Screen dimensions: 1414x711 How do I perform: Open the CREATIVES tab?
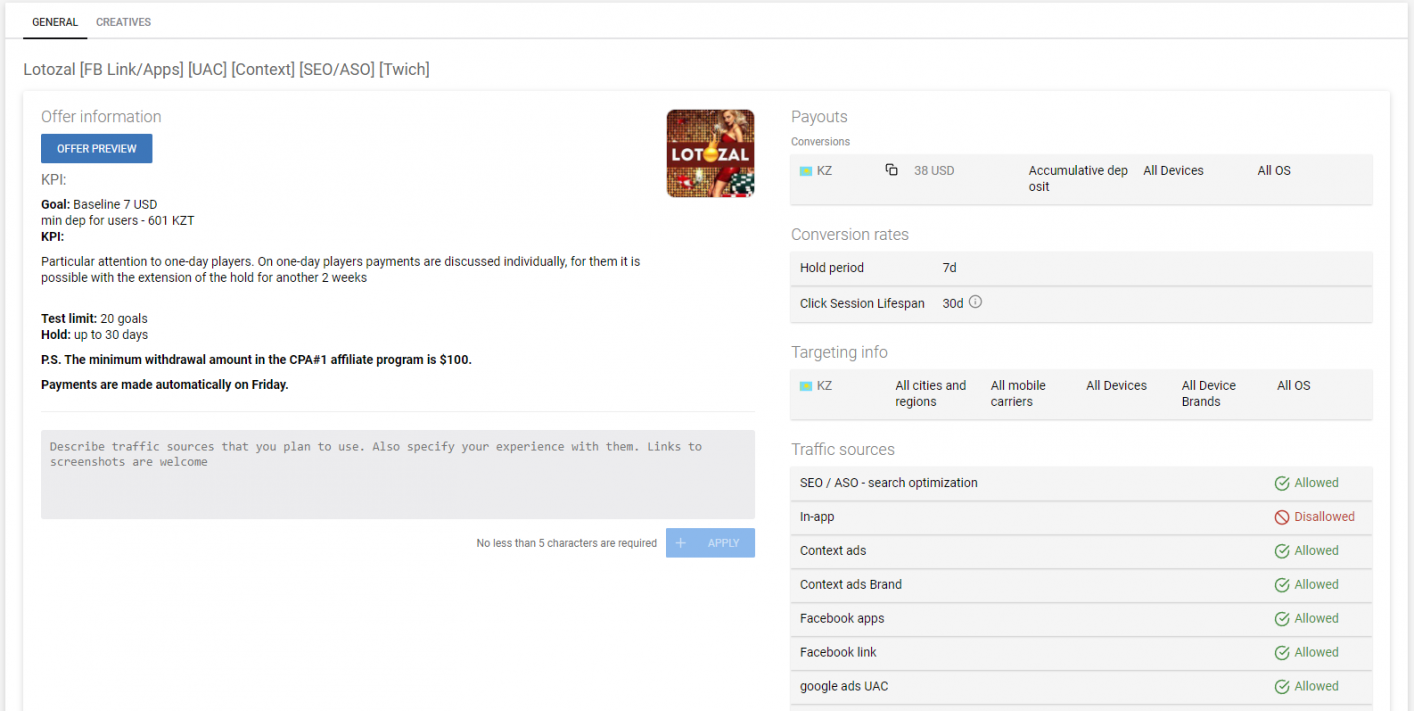[x=124, y=22]
